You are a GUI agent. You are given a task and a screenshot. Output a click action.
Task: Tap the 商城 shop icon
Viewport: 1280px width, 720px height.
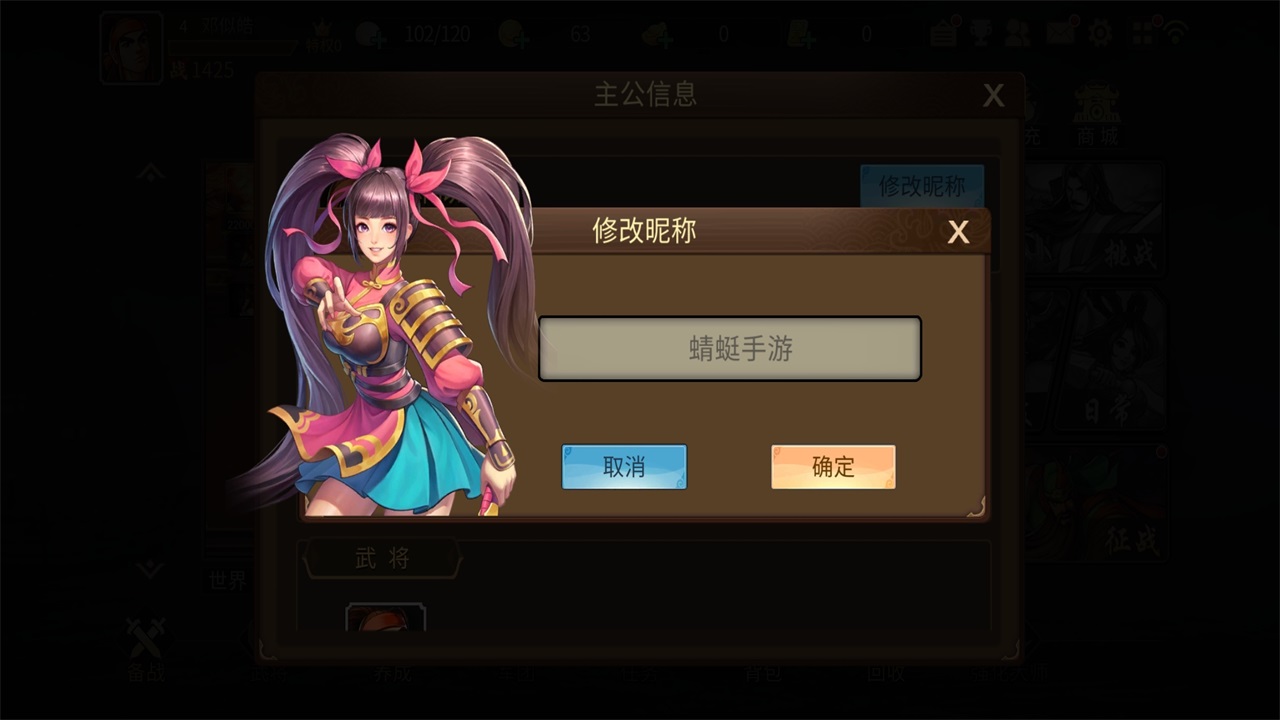pyautogui.click(x=1097, y=115)
